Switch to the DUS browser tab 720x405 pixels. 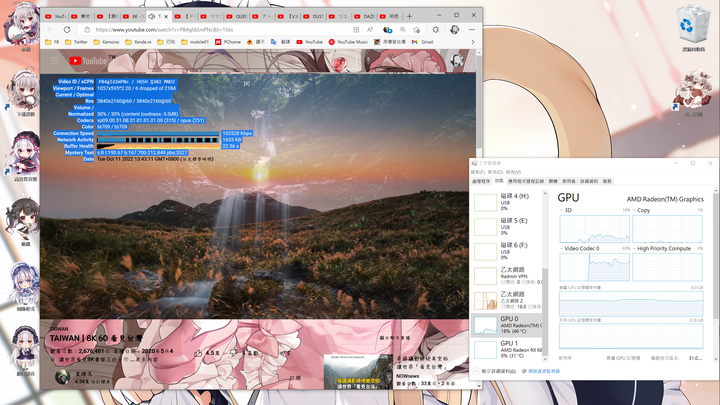313,16
